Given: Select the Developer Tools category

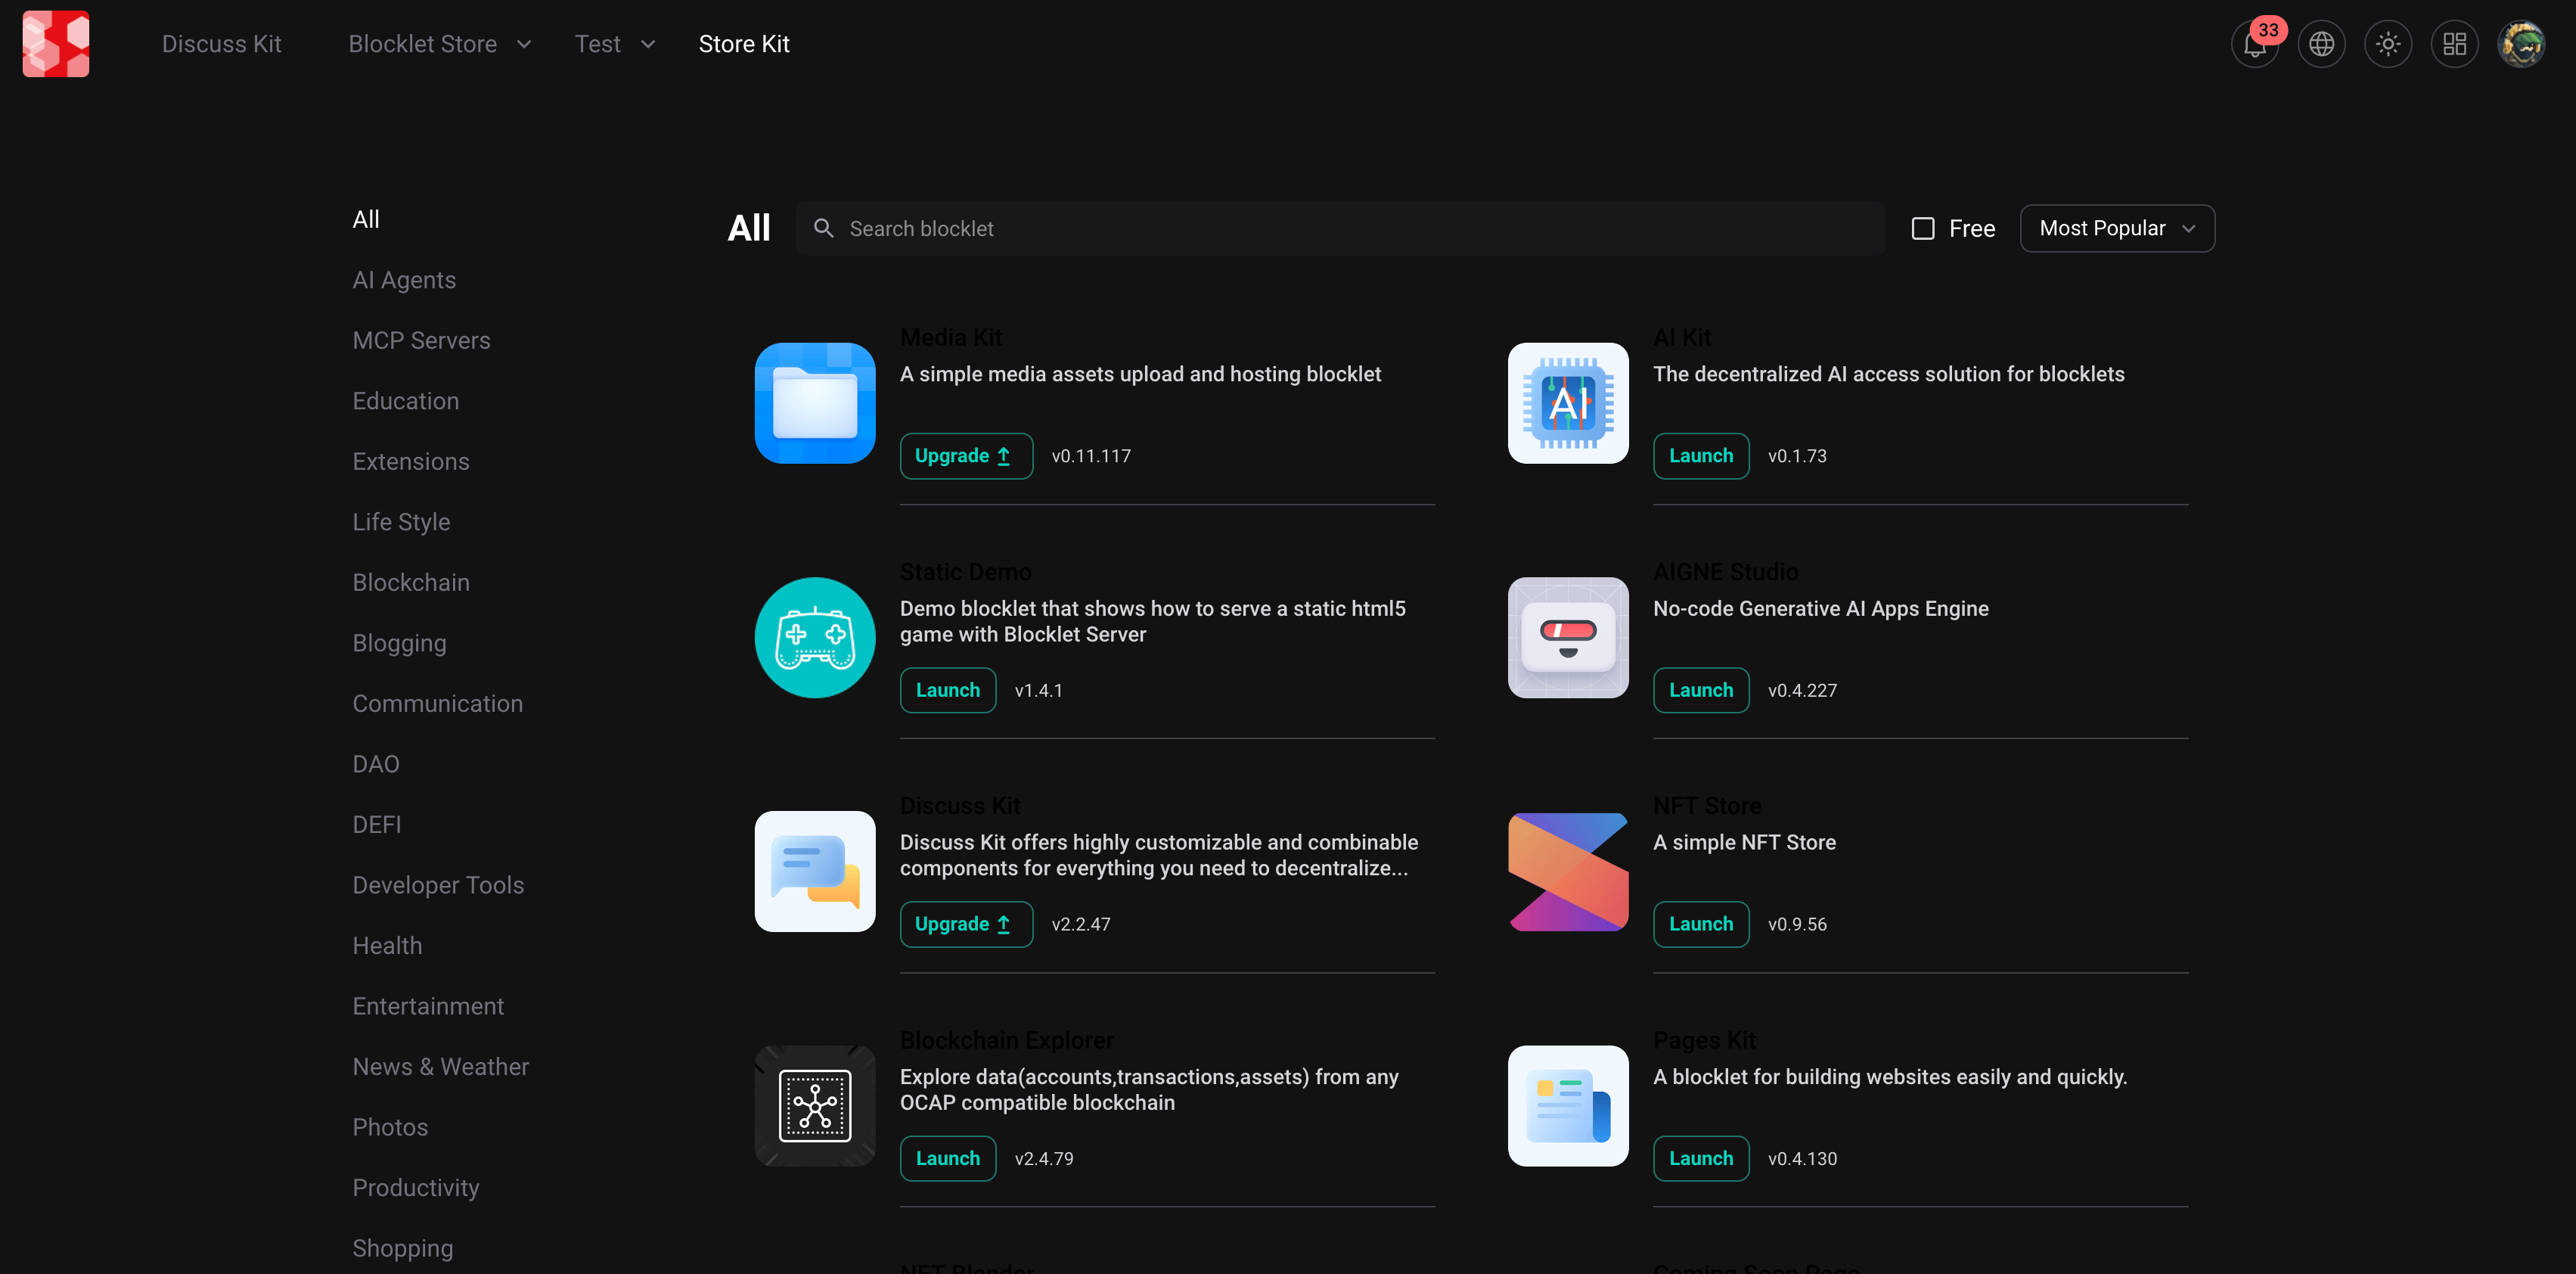Looking at the screenshot, I should coord(438,885).
